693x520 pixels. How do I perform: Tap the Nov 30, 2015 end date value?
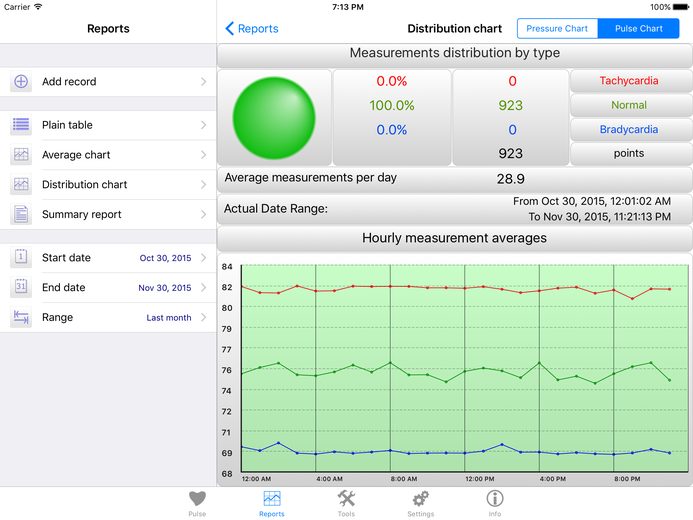pyautogui.click(x=165, y=288)
